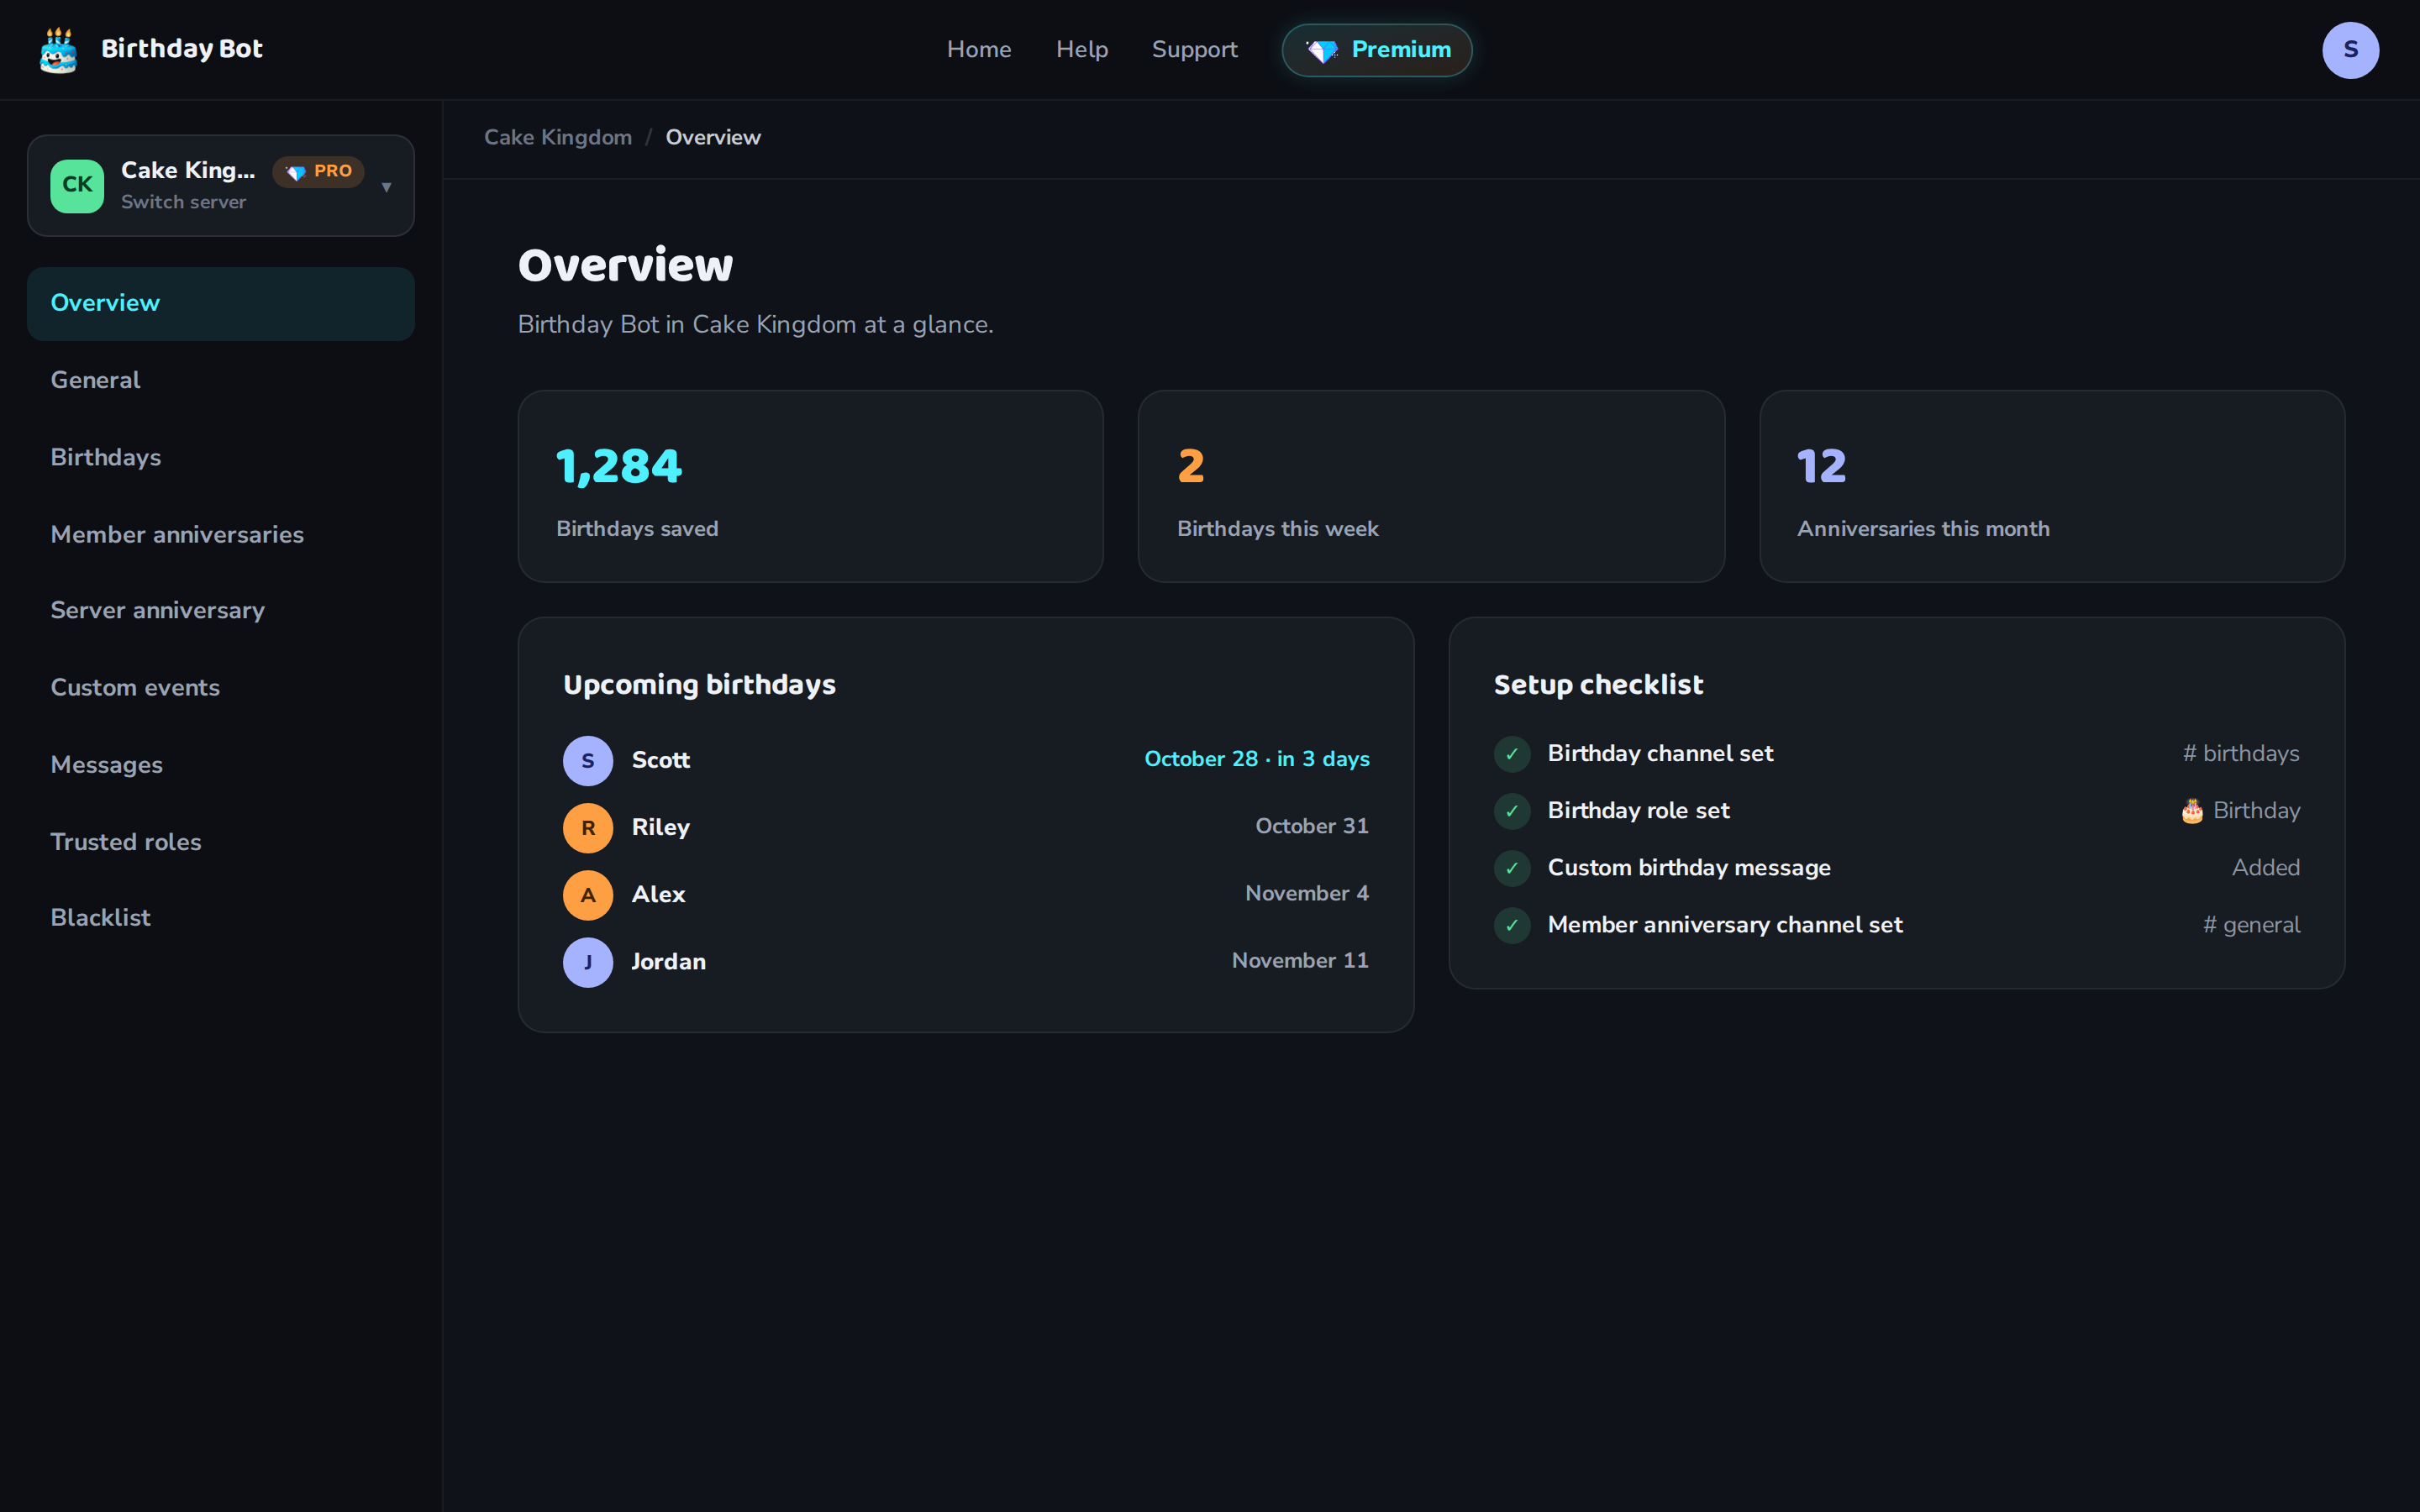Select Overview in the sidebar

point(221,304)
